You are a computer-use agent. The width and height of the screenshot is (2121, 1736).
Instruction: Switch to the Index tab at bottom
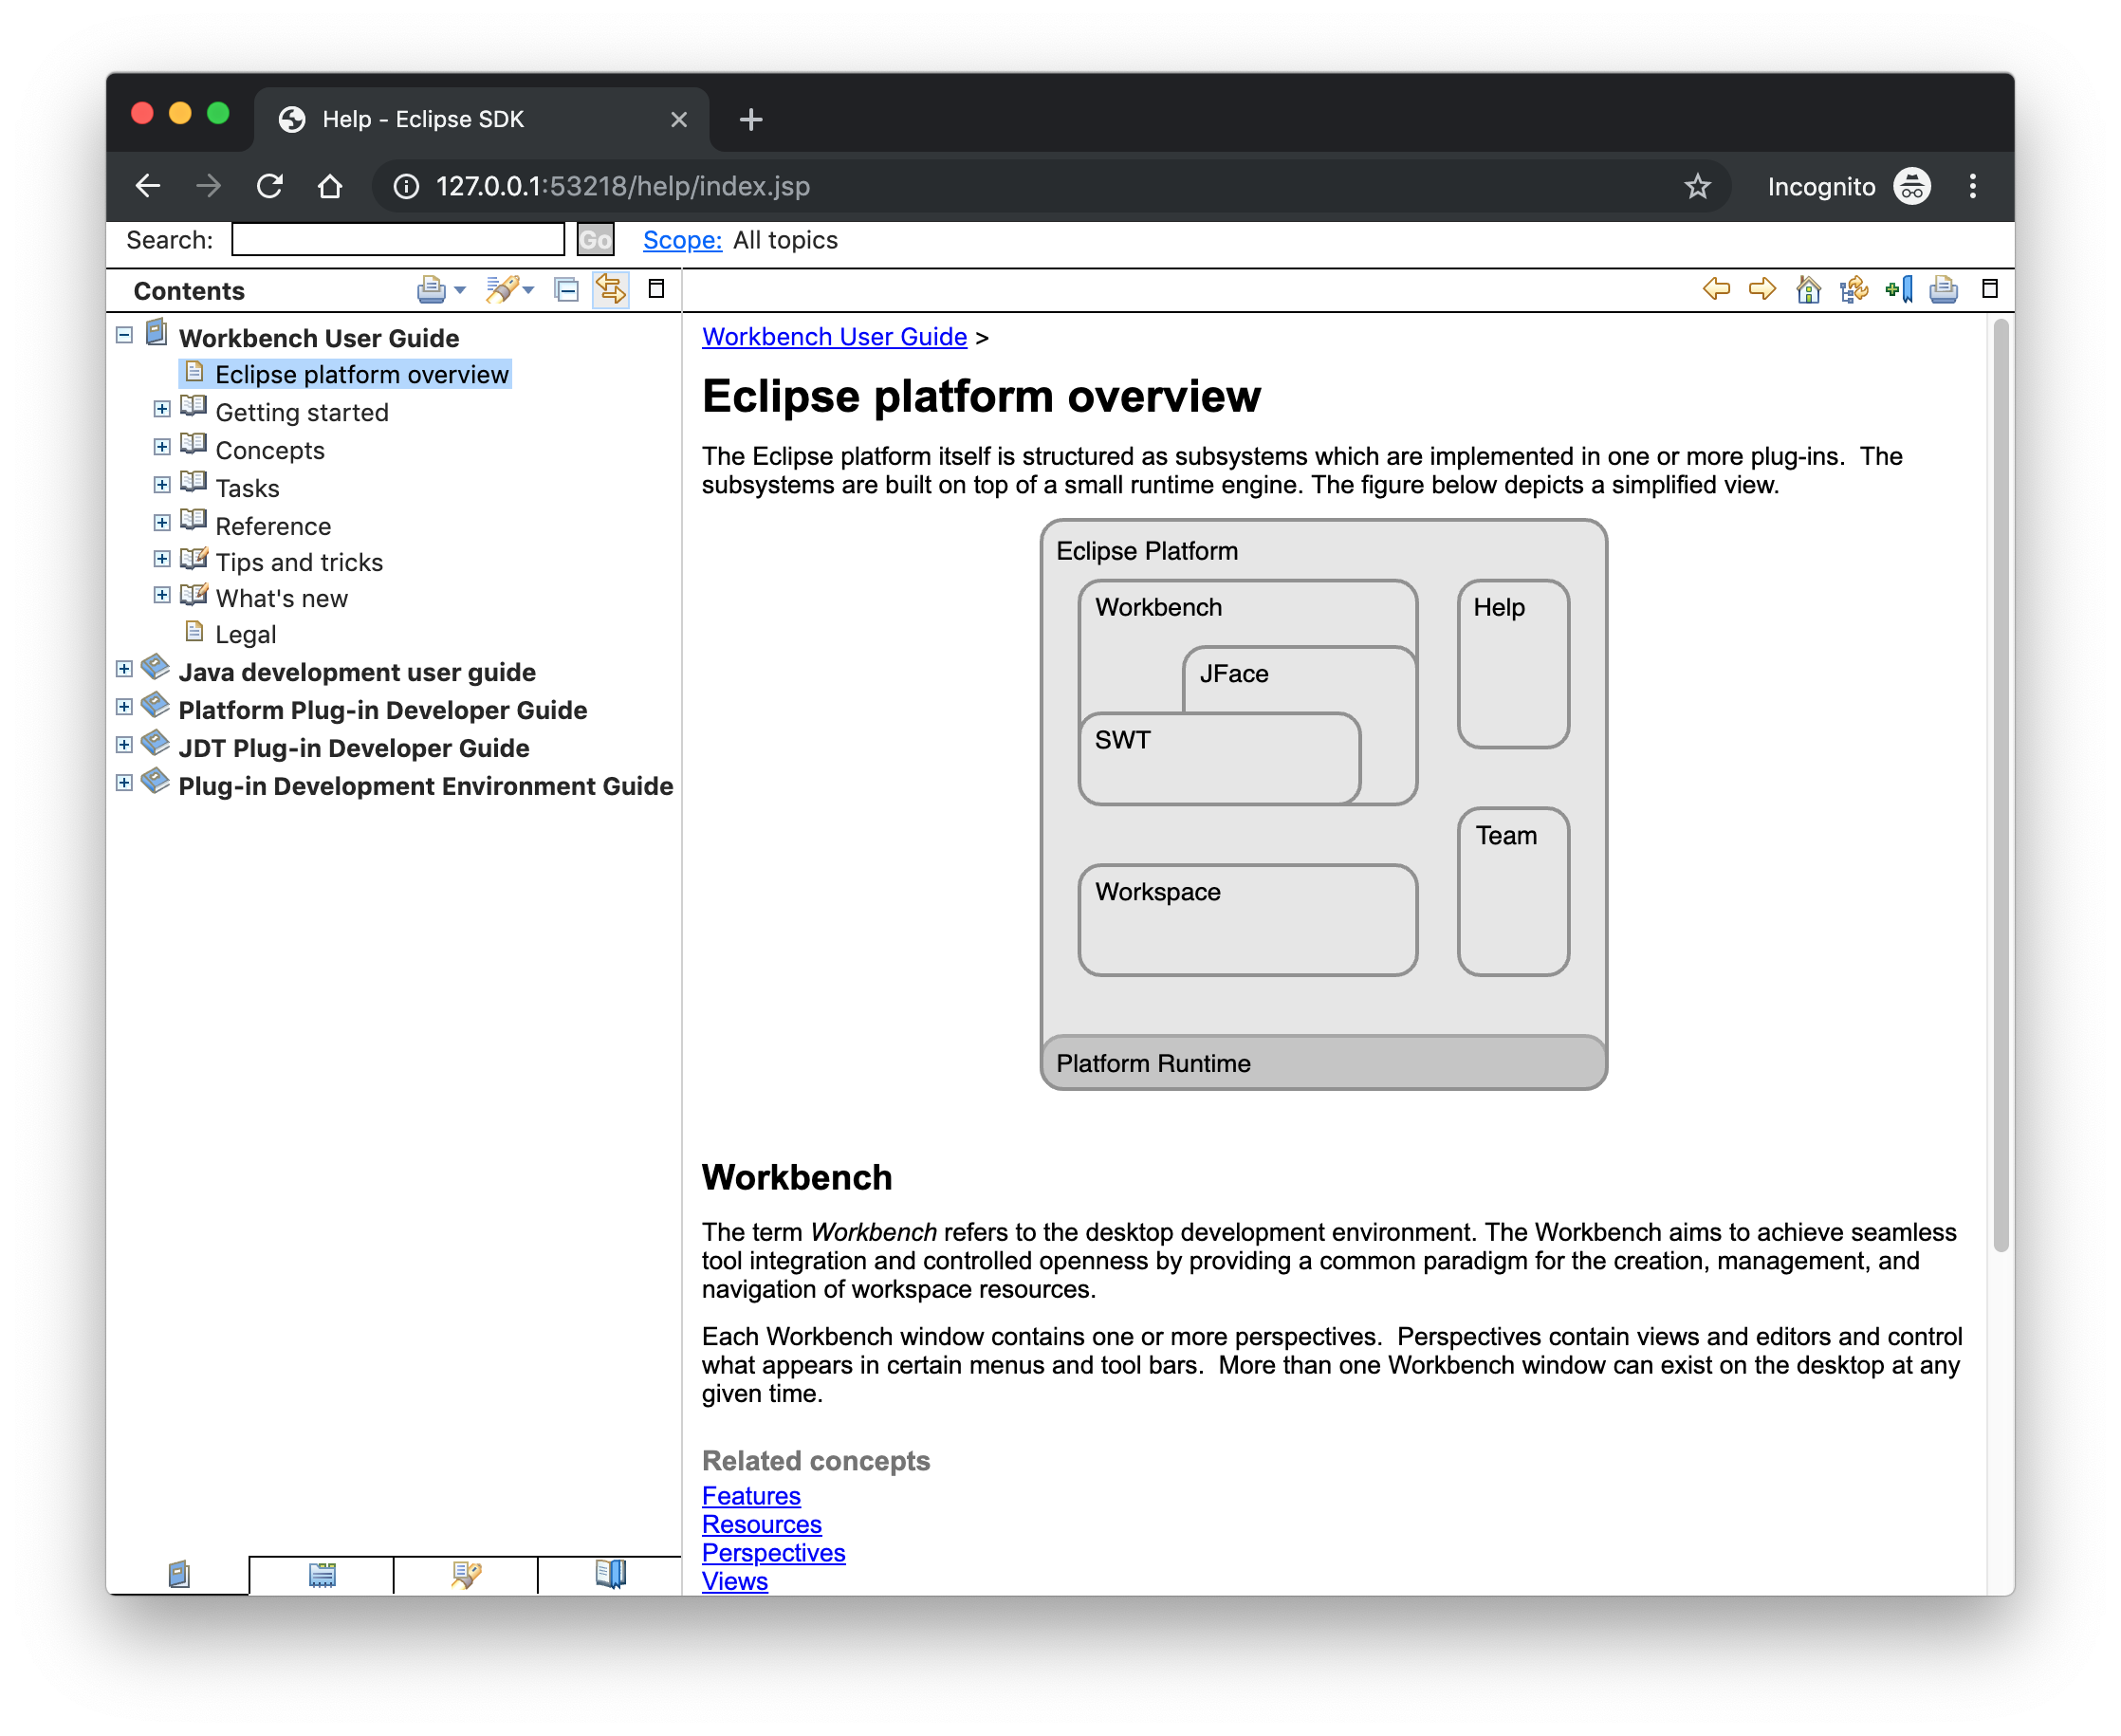click(321, 1575)
